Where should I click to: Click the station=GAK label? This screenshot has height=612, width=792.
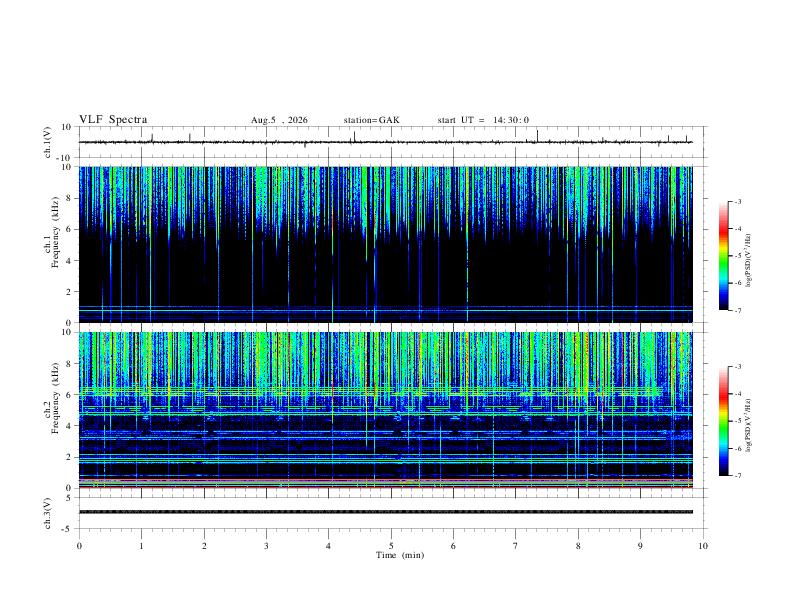[371, 120]
